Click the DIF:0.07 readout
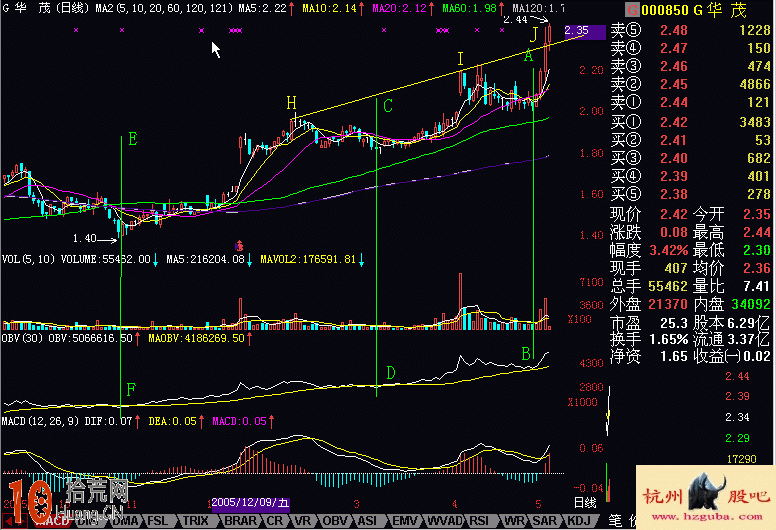This screenshot has height=530, width=776. click(x=108, y=422)
